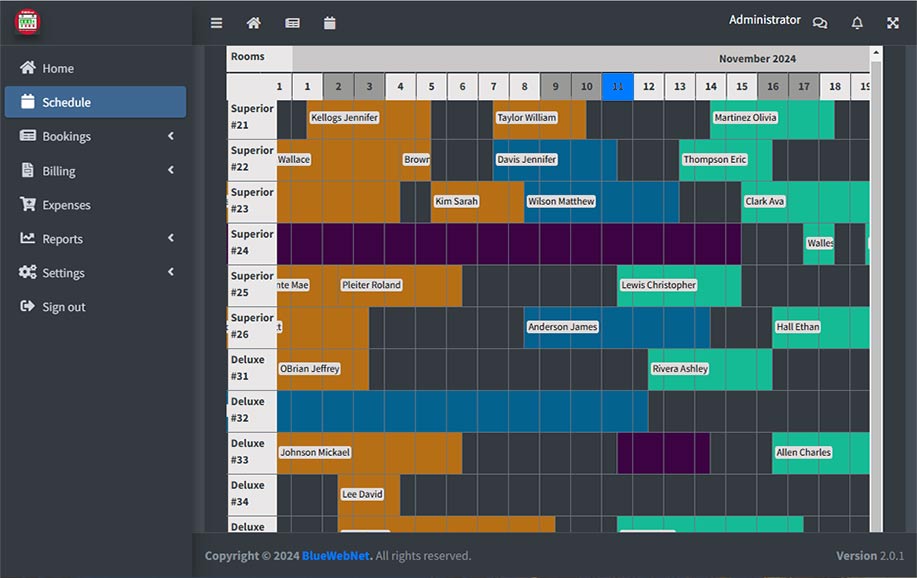Click the purple block in Deluxe #33
Image resolution: width=917 pixels, height=578 pixels.
663,453
